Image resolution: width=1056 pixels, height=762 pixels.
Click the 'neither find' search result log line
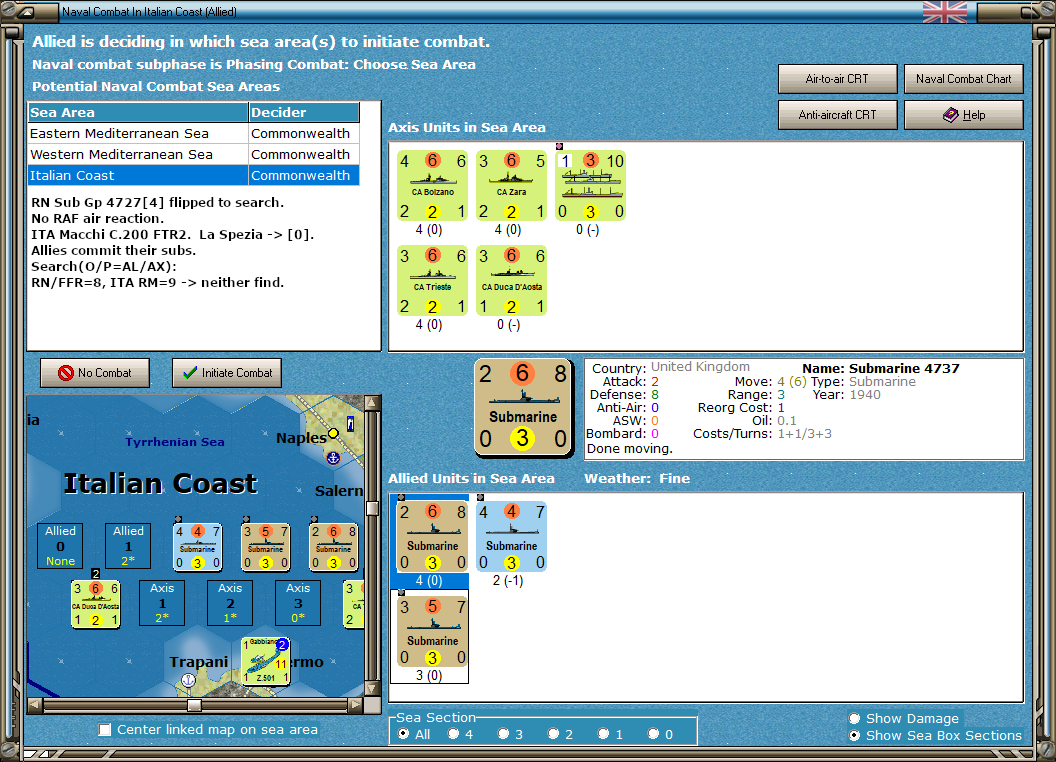pos(158,282)
